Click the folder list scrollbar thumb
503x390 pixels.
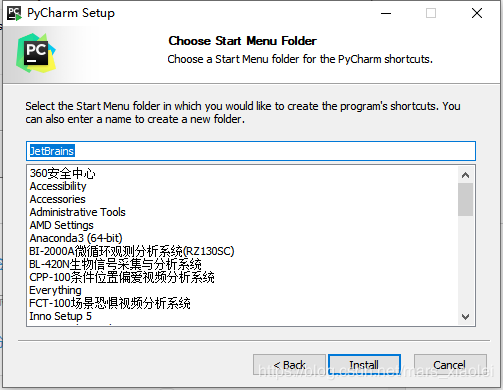tap(466, 199)
